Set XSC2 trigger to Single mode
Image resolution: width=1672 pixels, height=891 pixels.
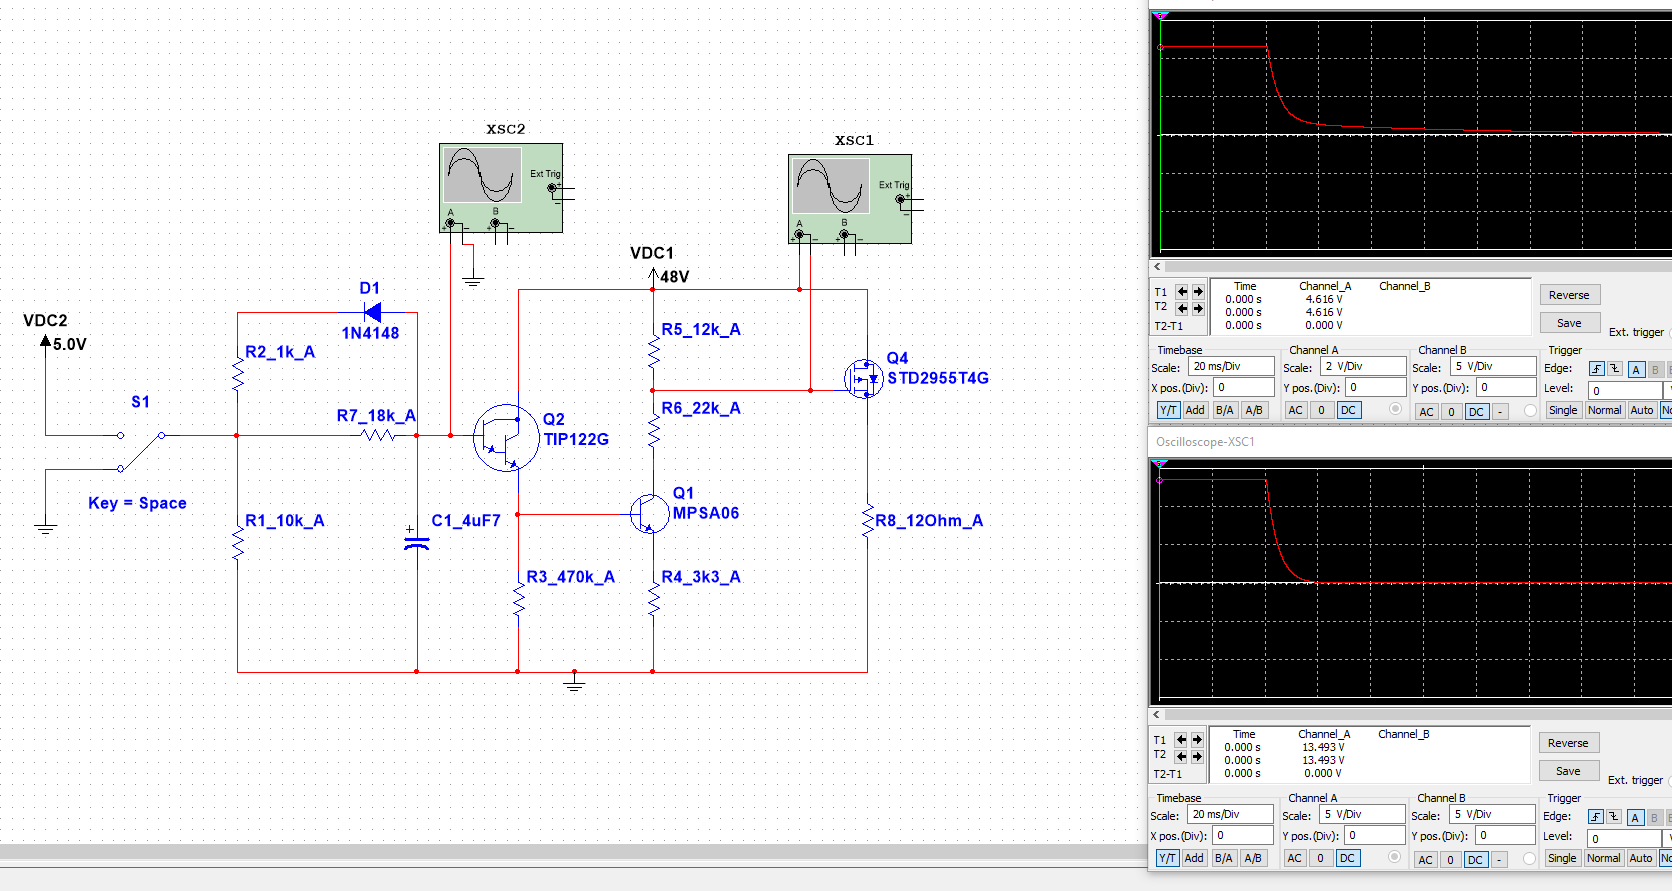coord(1562,410)
